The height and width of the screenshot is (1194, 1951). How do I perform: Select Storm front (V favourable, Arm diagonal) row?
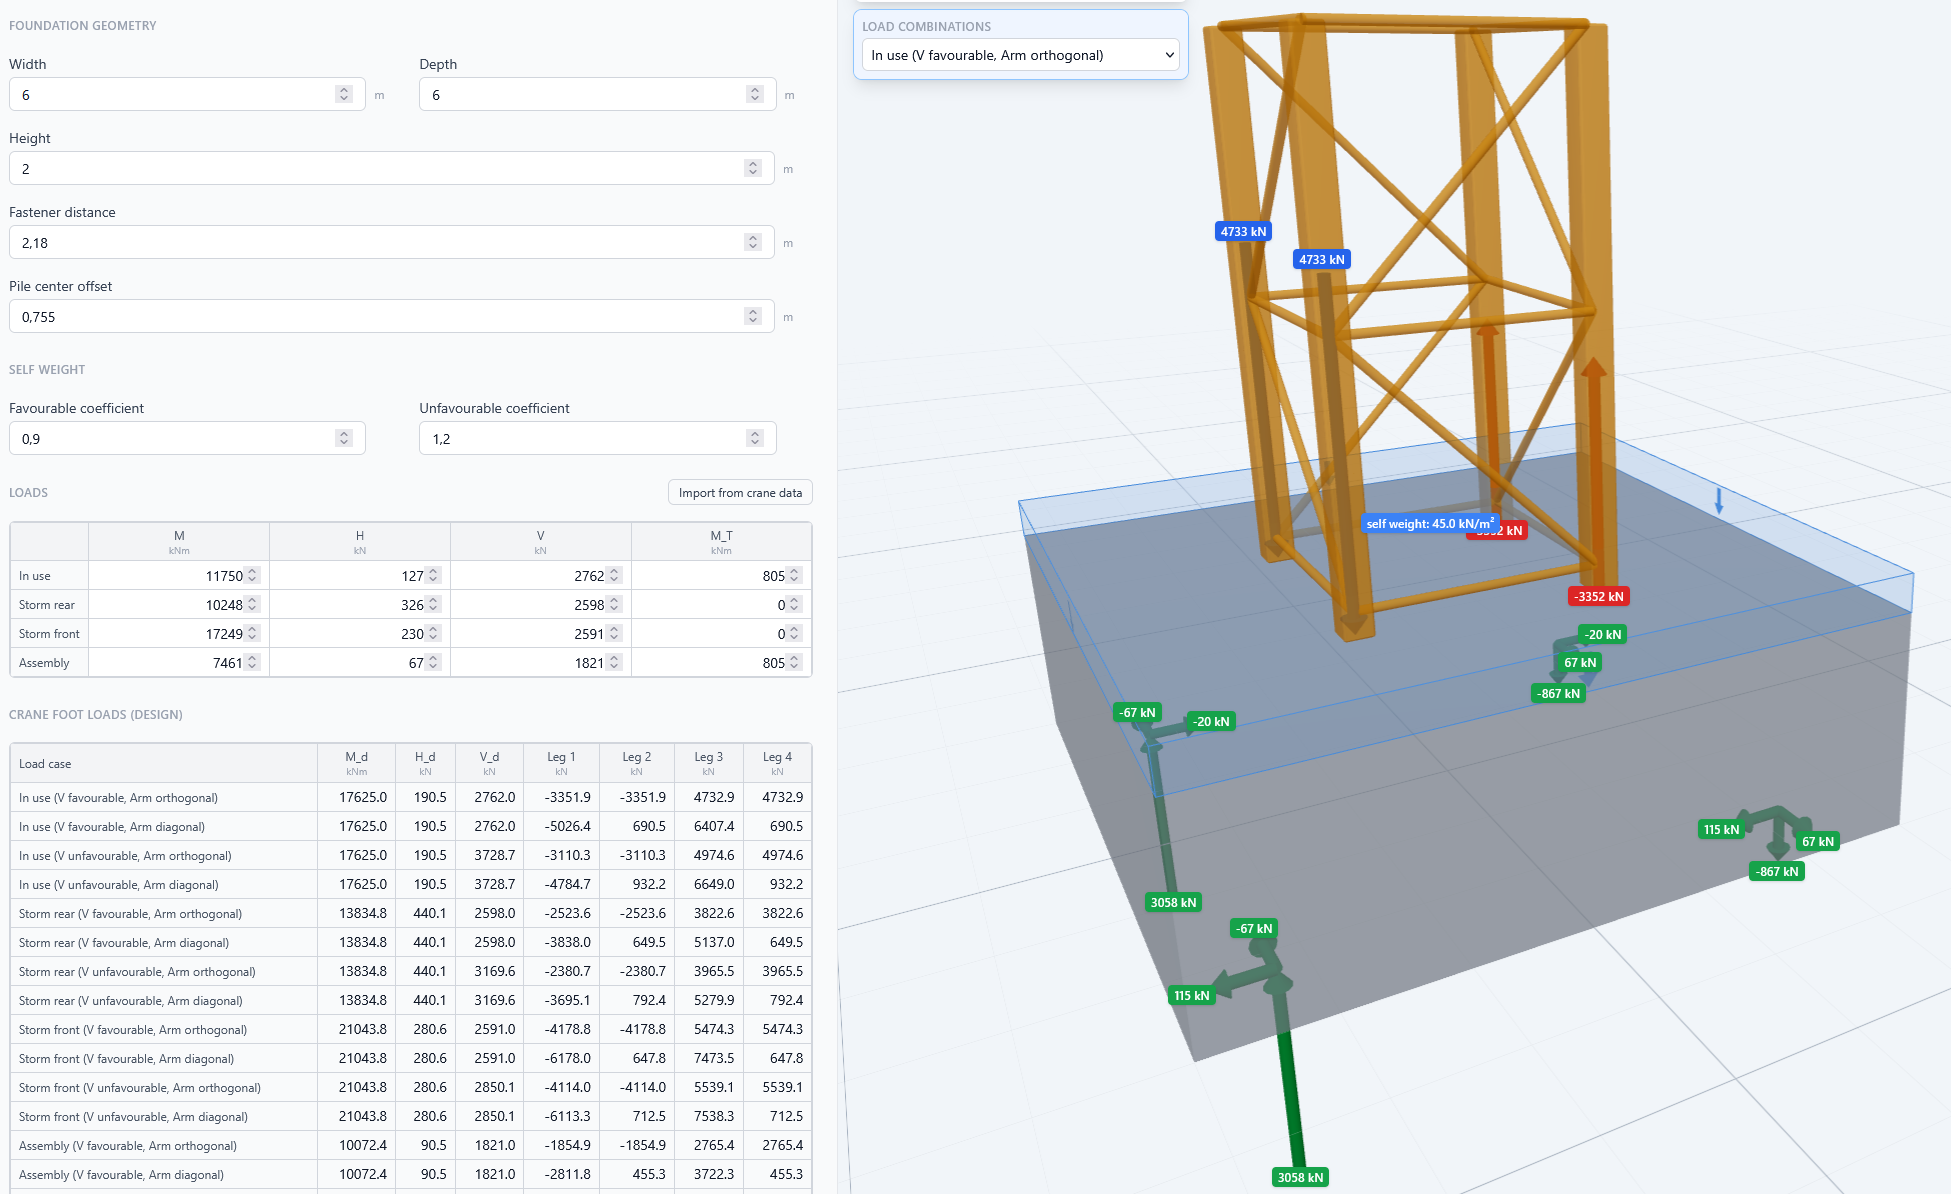pyautogui.click(x=410, y=1058)
